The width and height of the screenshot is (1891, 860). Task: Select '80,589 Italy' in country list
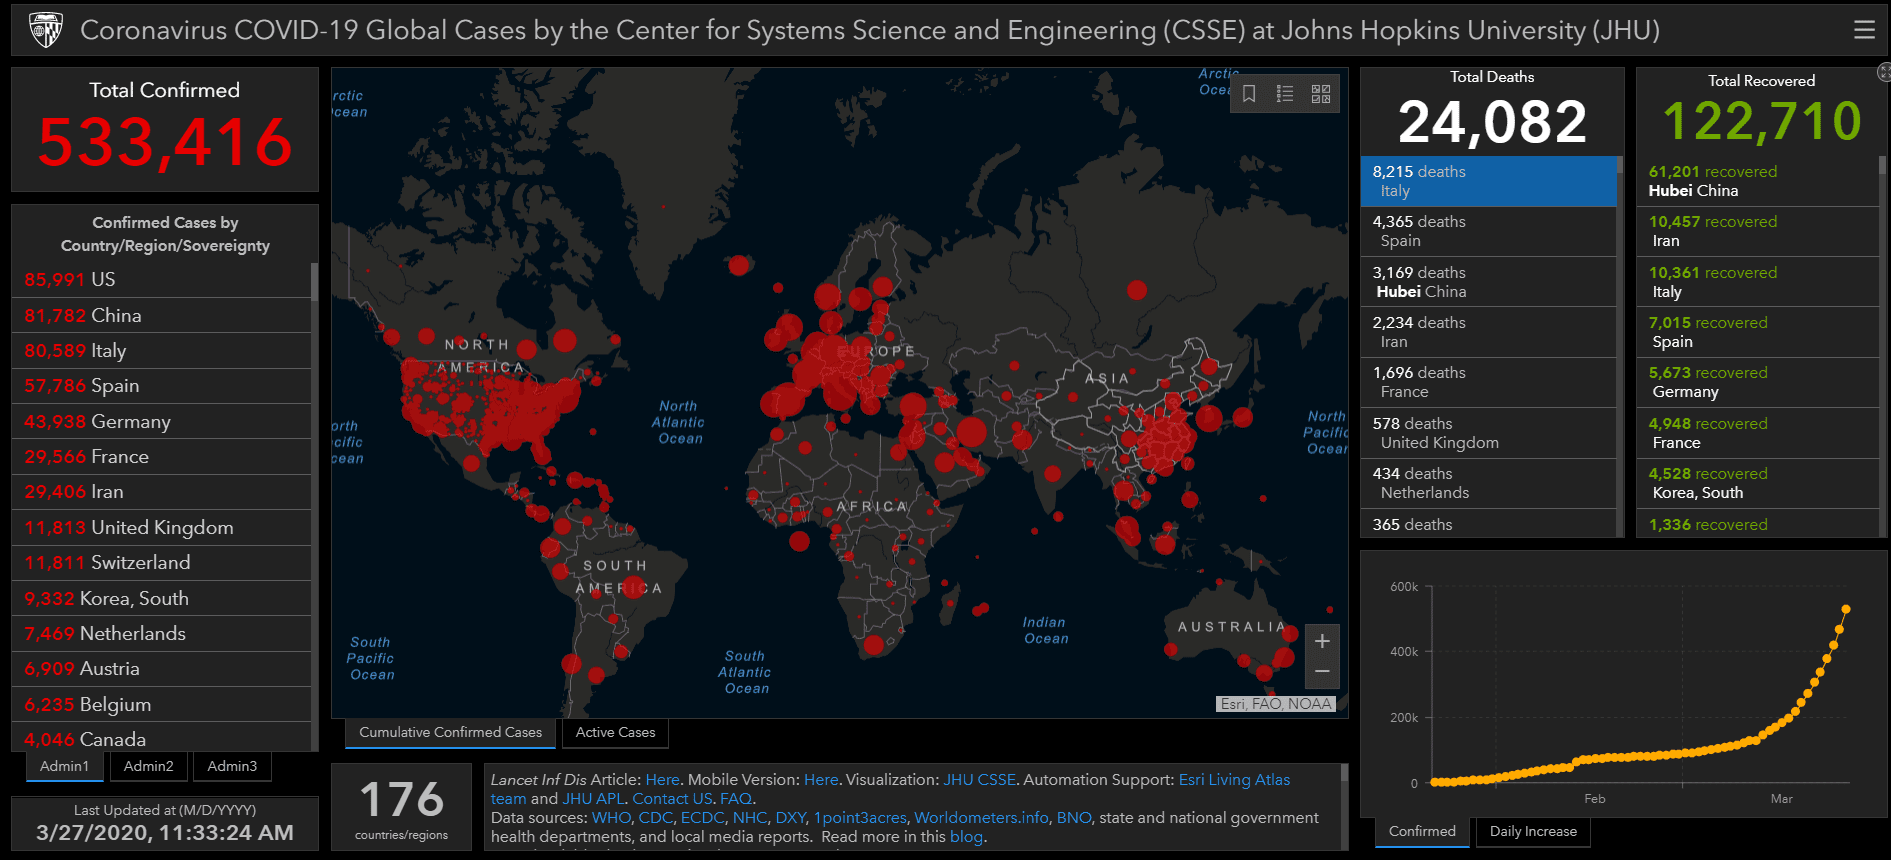(x=161, y=351)
